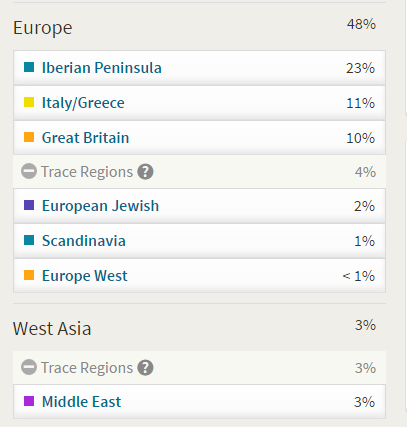
Task: Click the purple European Jewish color square
Action: click(x=29, y=205)
